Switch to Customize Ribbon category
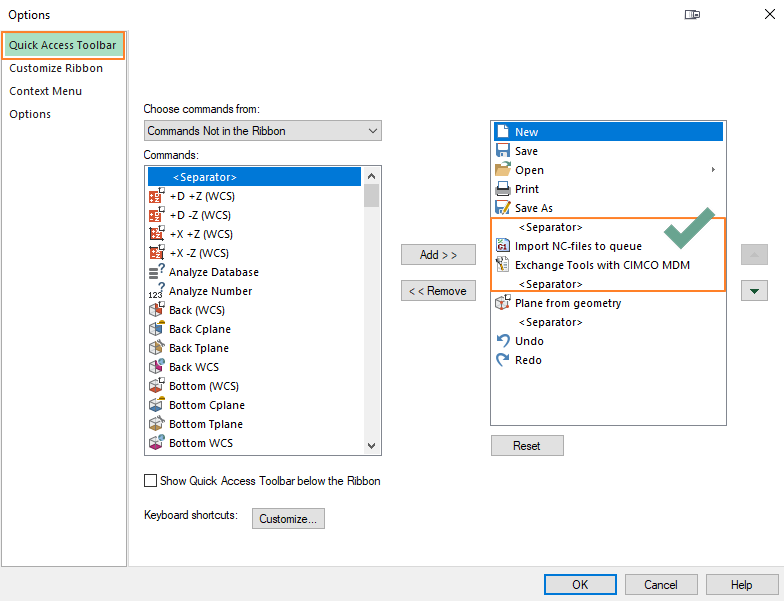Image resolution: width=784 pixels, height=601 pixels. pyautogui.click(x=56, y=68)
